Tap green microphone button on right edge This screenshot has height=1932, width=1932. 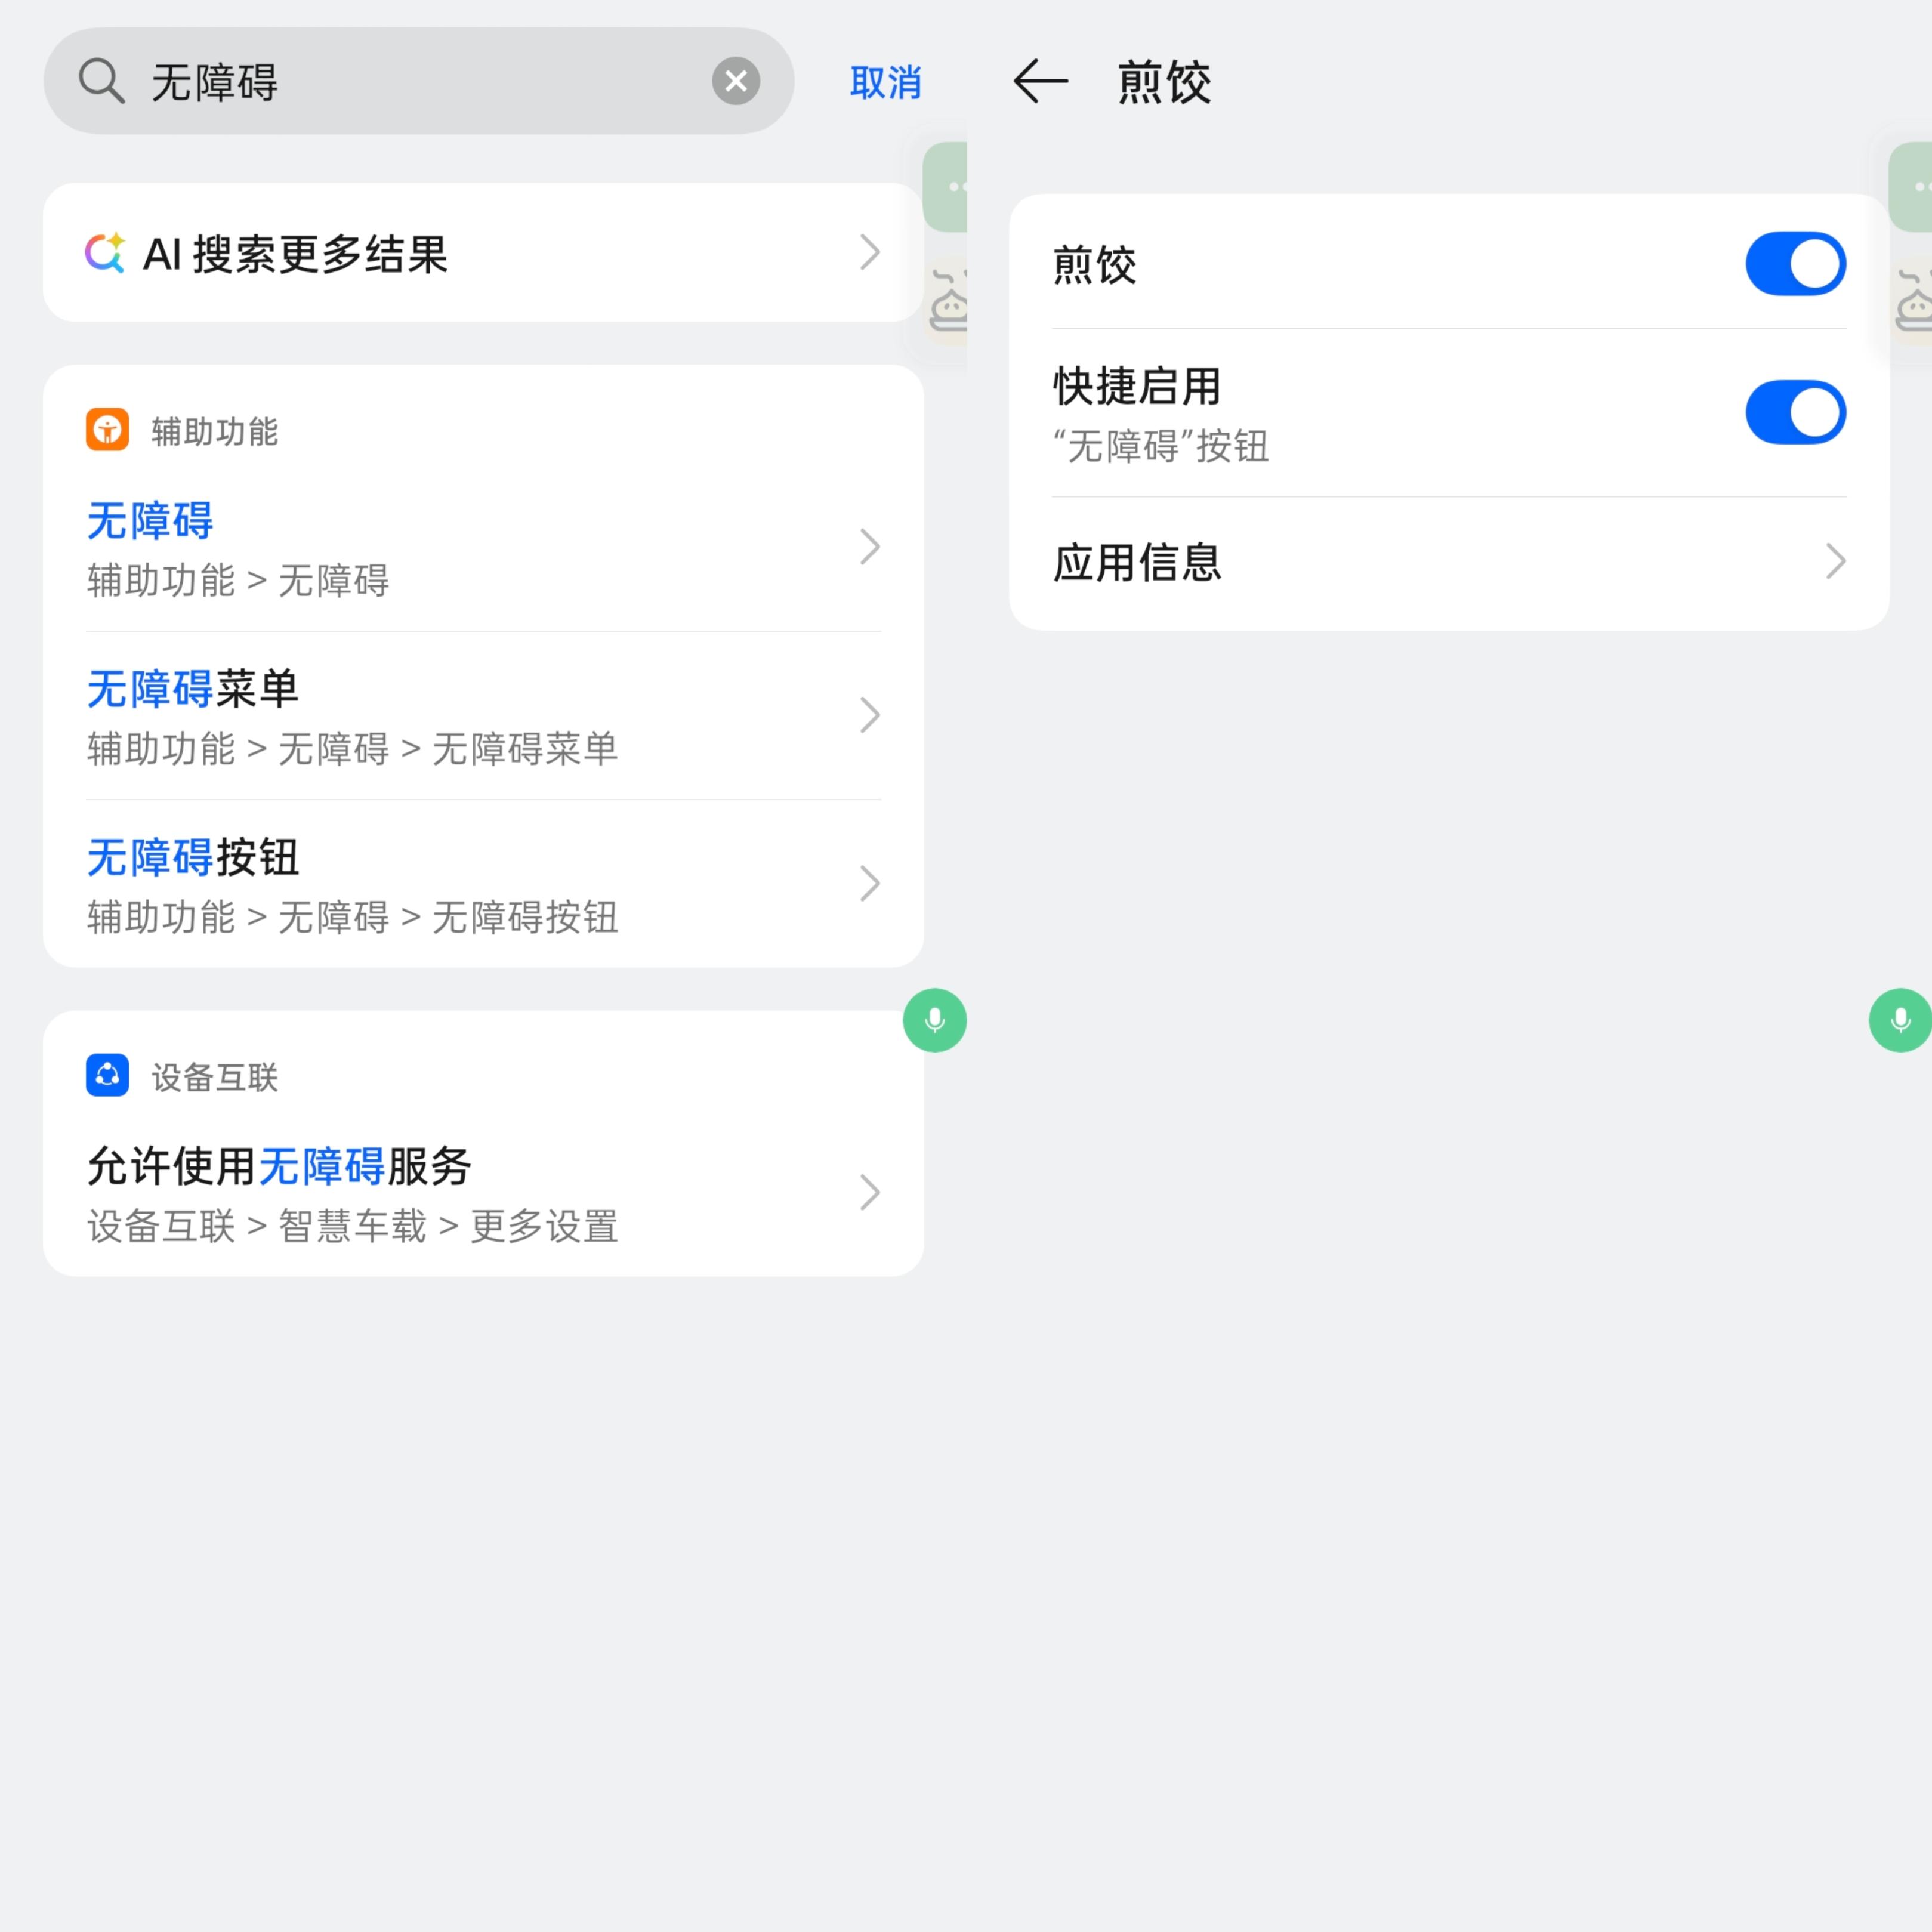[1900, 1020]
